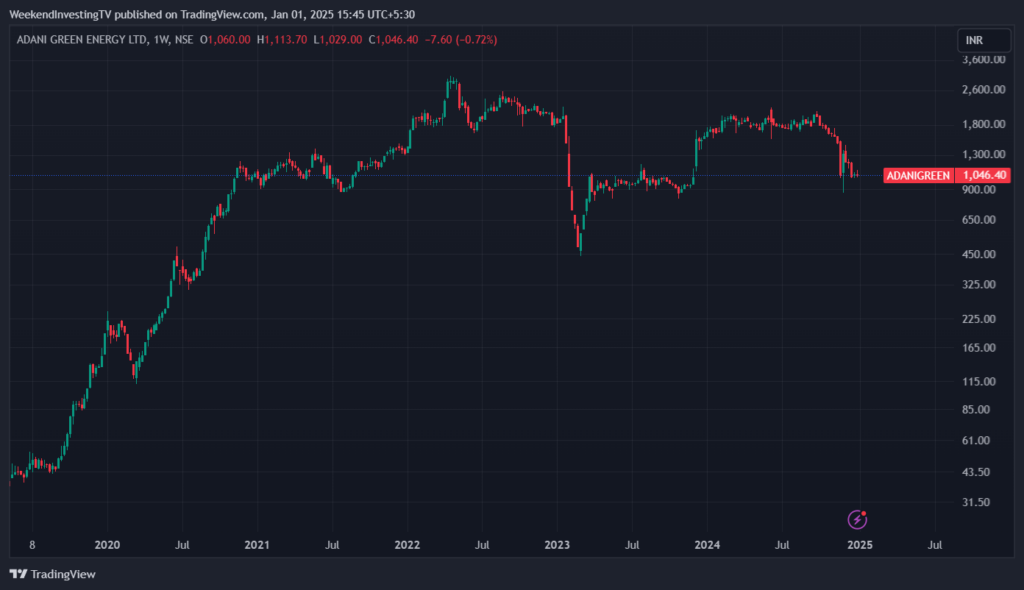Screen dimensions: 1024x590
Task: Click the TradingView logo
Action: (x=53, y=574)
